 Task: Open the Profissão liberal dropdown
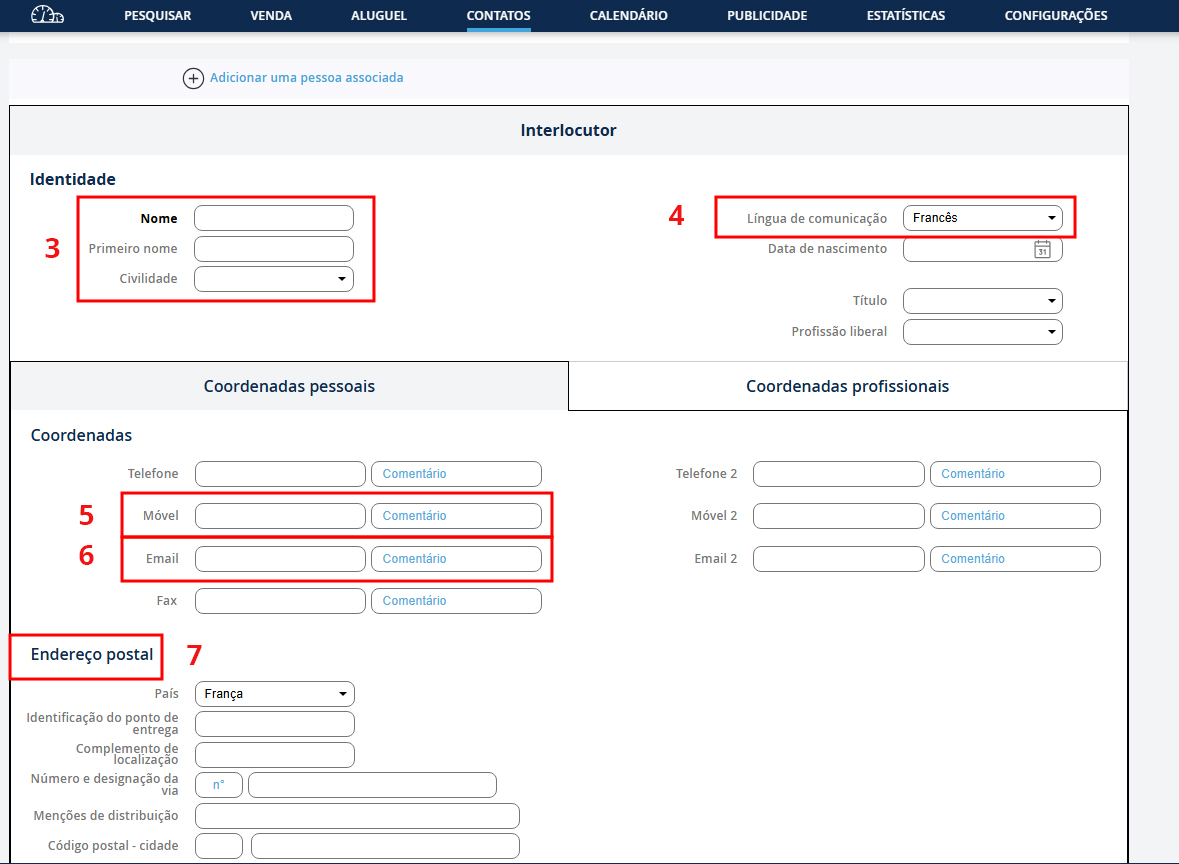(982, 332)
